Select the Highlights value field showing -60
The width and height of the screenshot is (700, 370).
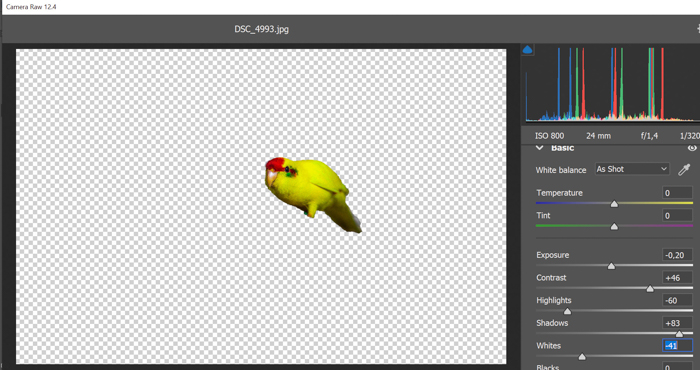pyautogui.click(x=677, y=300)
